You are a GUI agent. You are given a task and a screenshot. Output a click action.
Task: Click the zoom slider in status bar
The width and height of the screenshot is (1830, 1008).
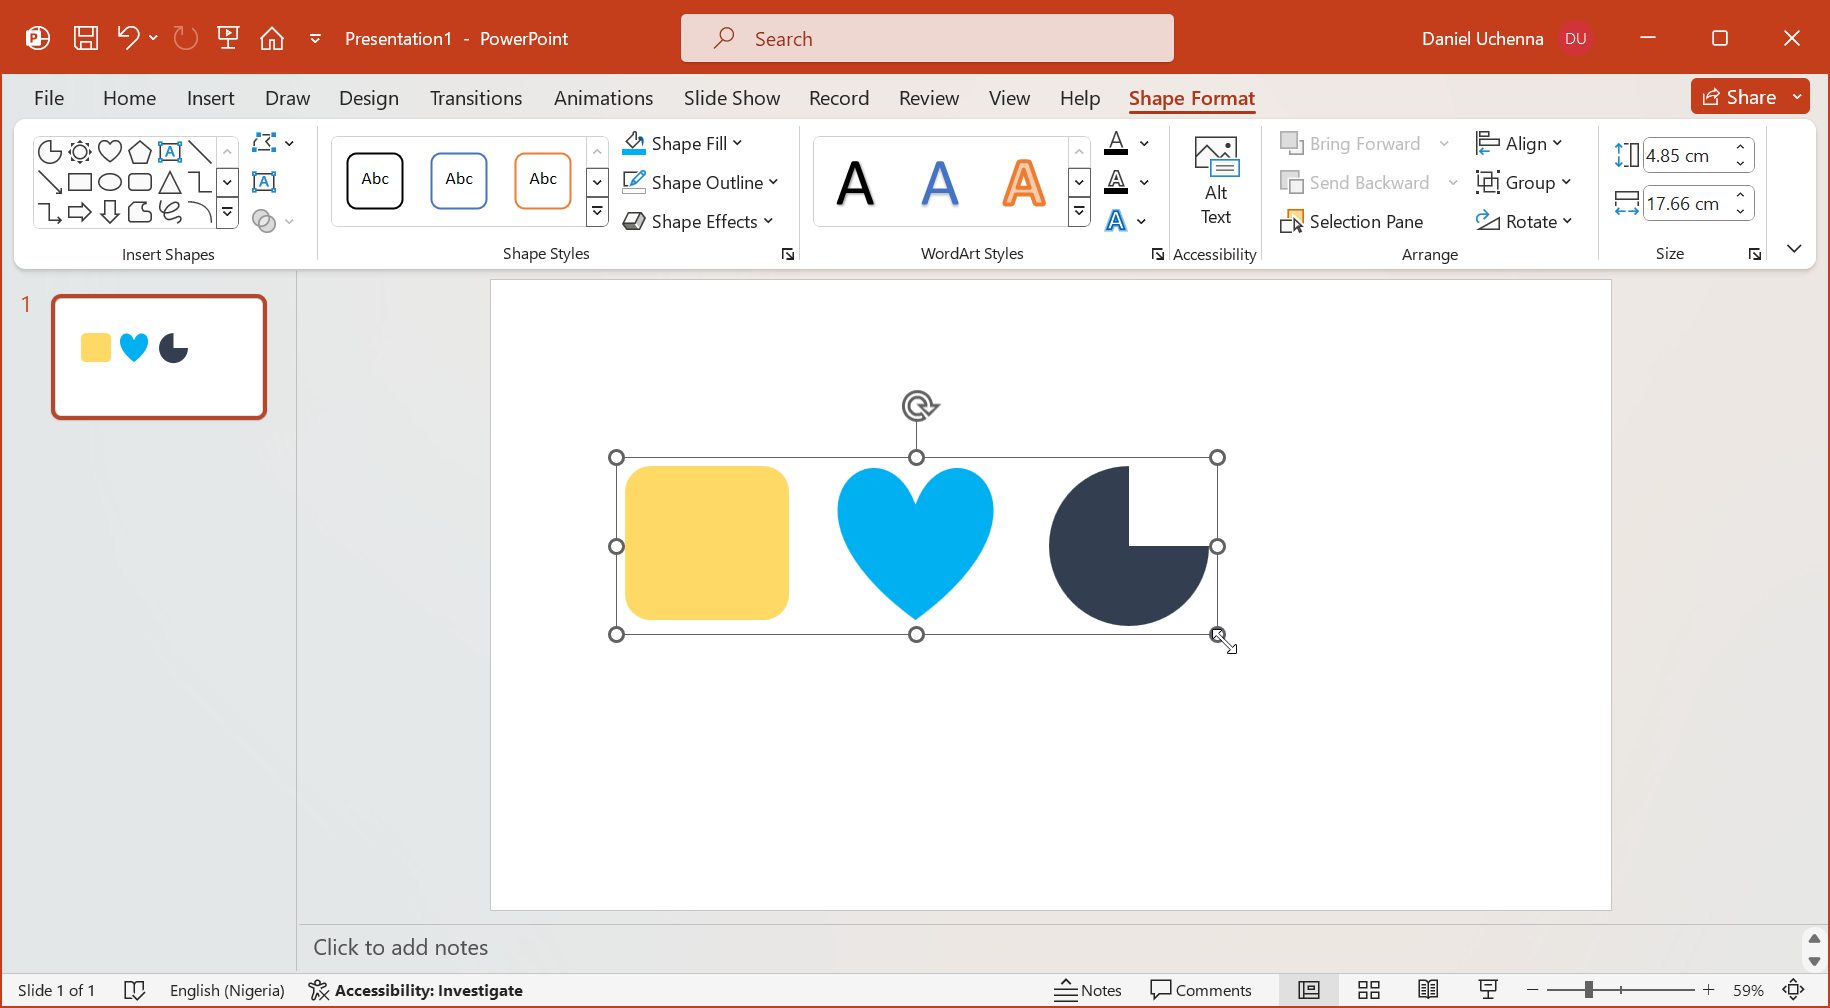(x=1588, y=990)
